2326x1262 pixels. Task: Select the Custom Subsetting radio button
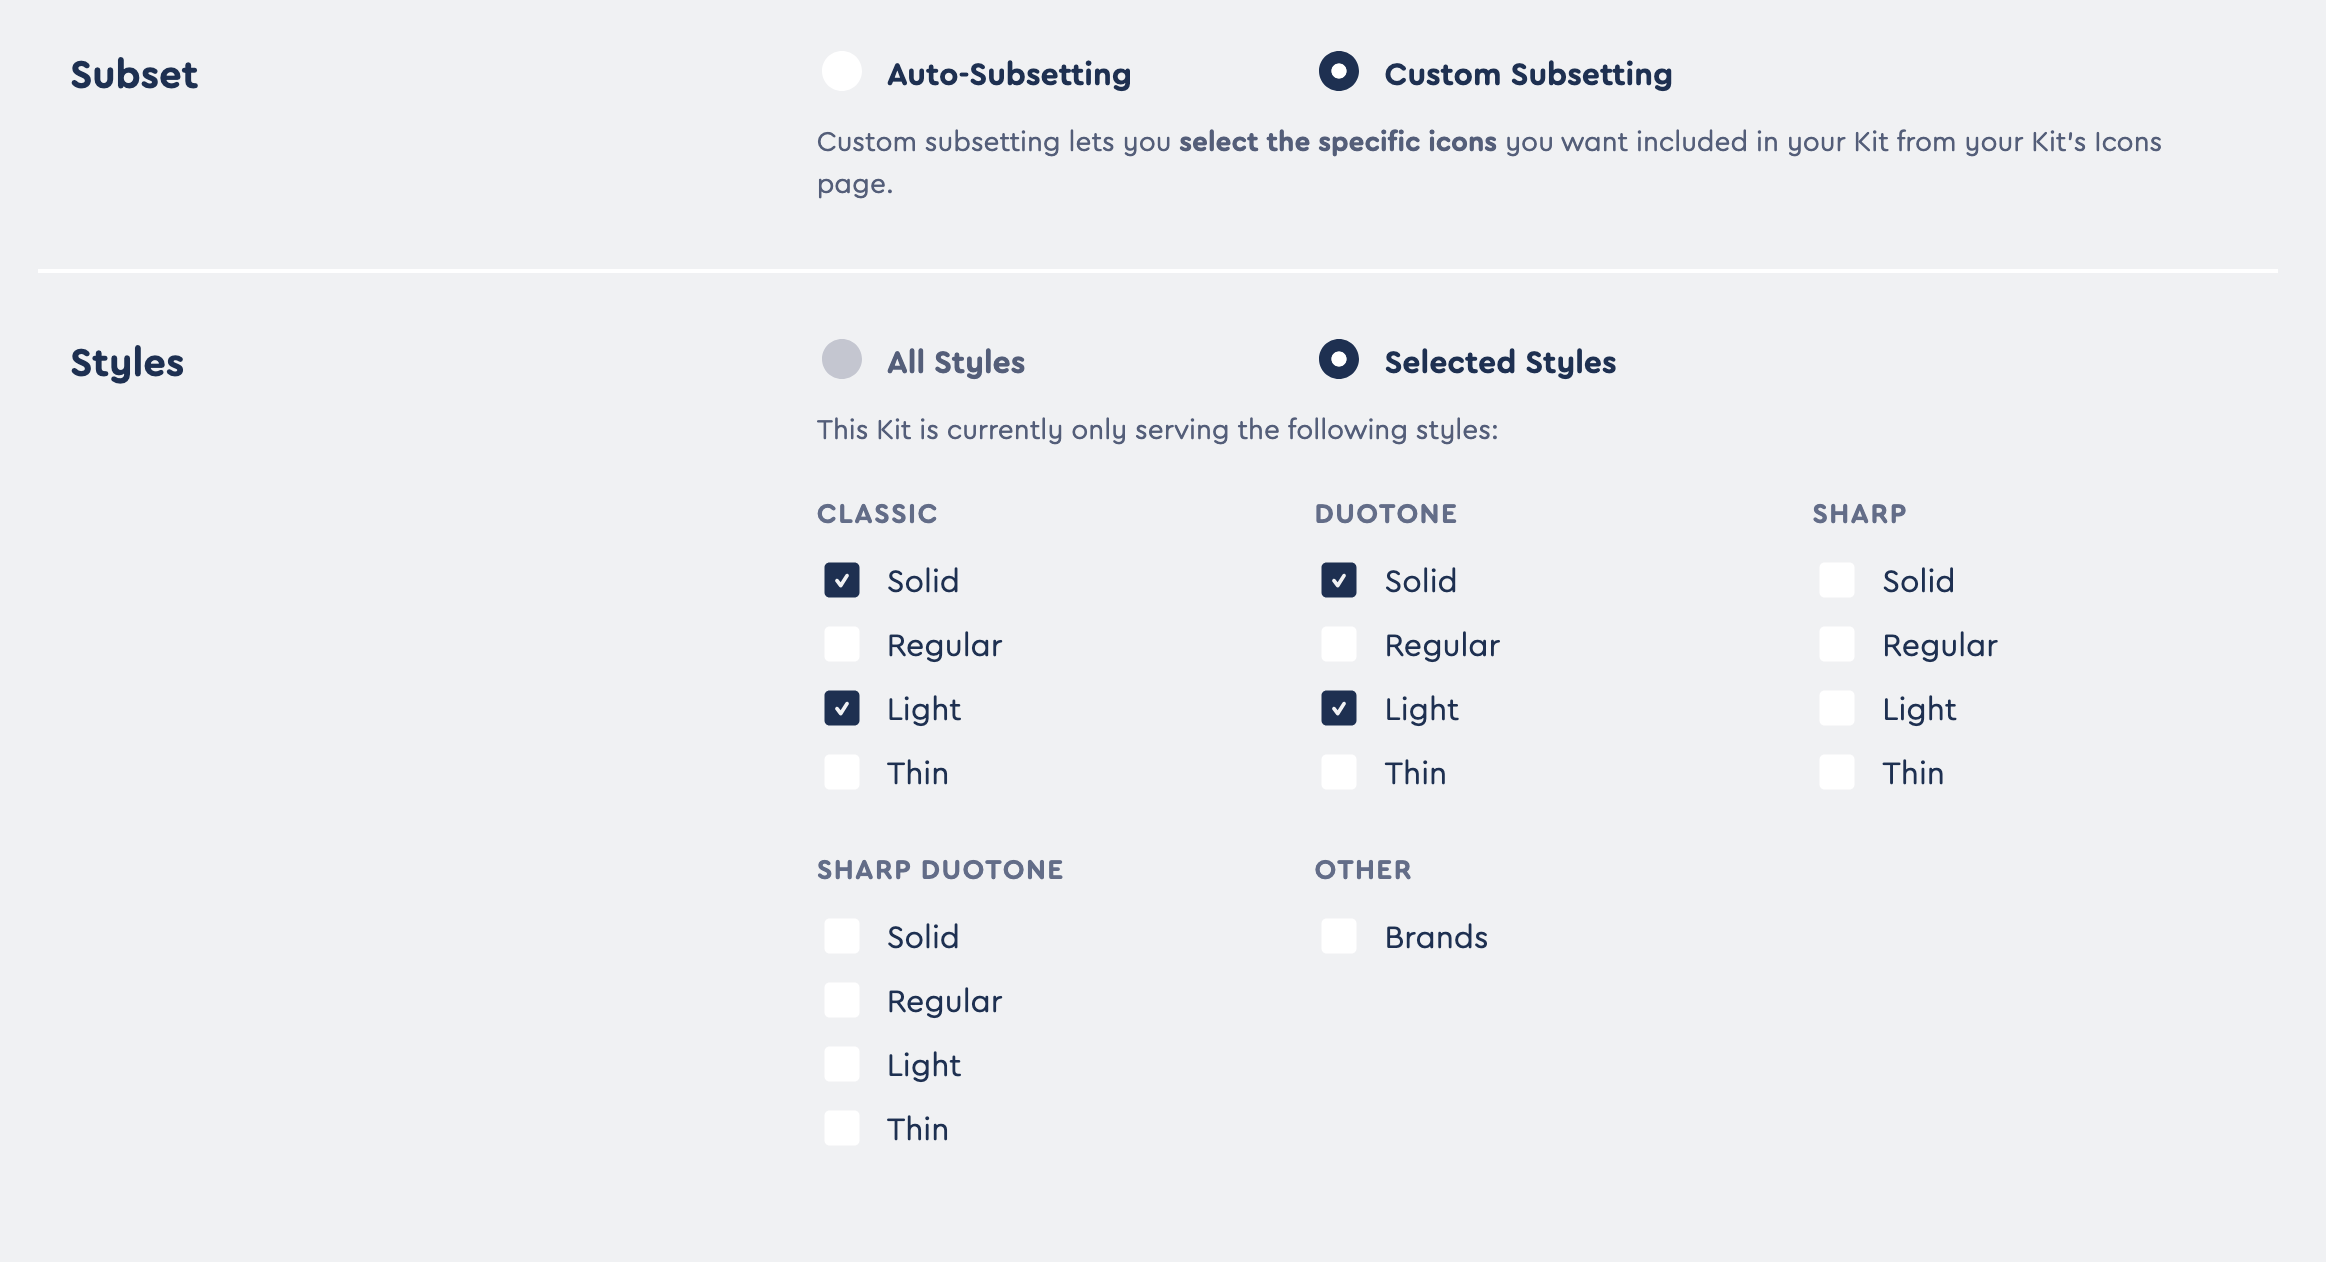1340,73
